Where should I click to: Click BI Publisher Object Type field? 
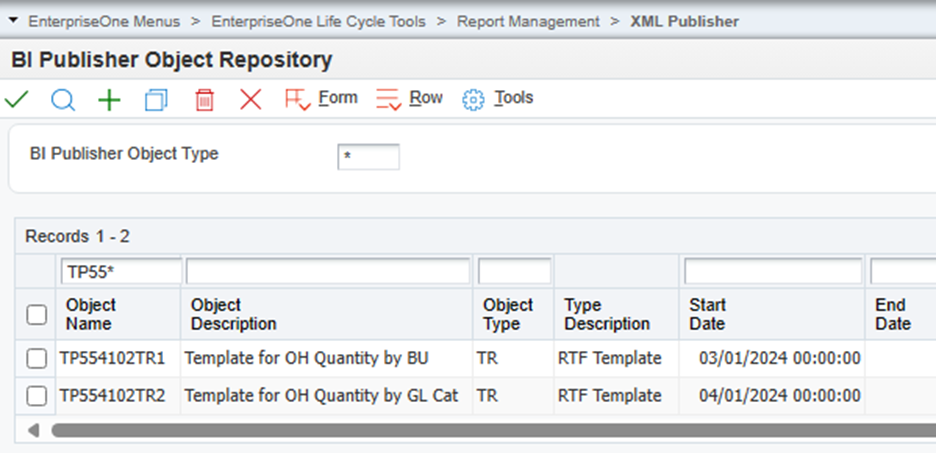(368, 157)
